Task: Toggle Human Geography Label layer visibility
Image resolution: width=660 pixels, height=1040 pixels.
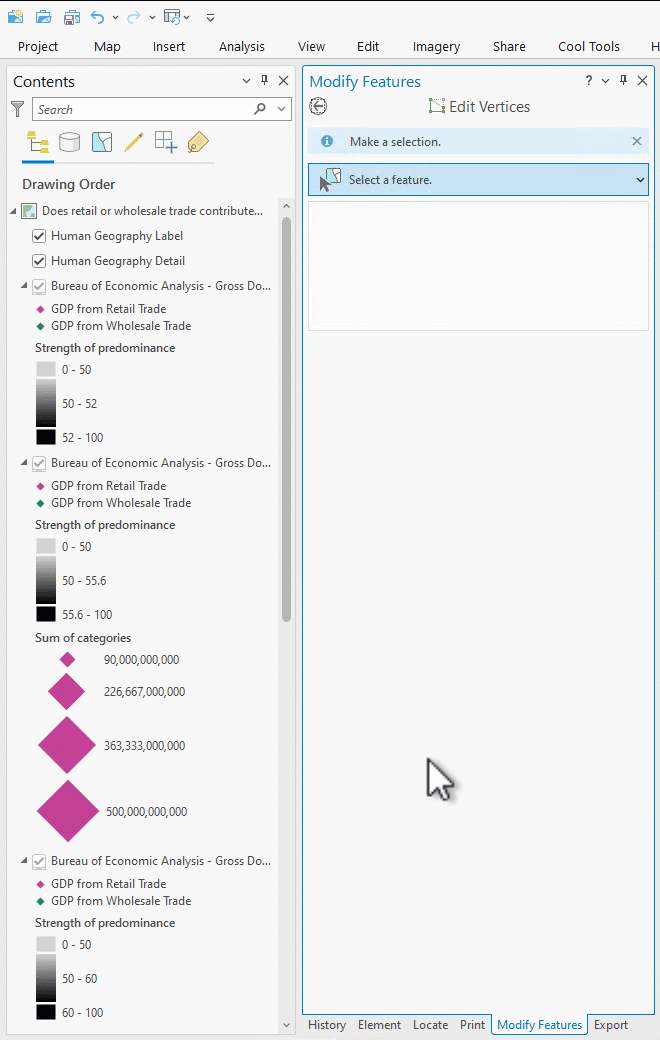Action: tap(39, 236)
